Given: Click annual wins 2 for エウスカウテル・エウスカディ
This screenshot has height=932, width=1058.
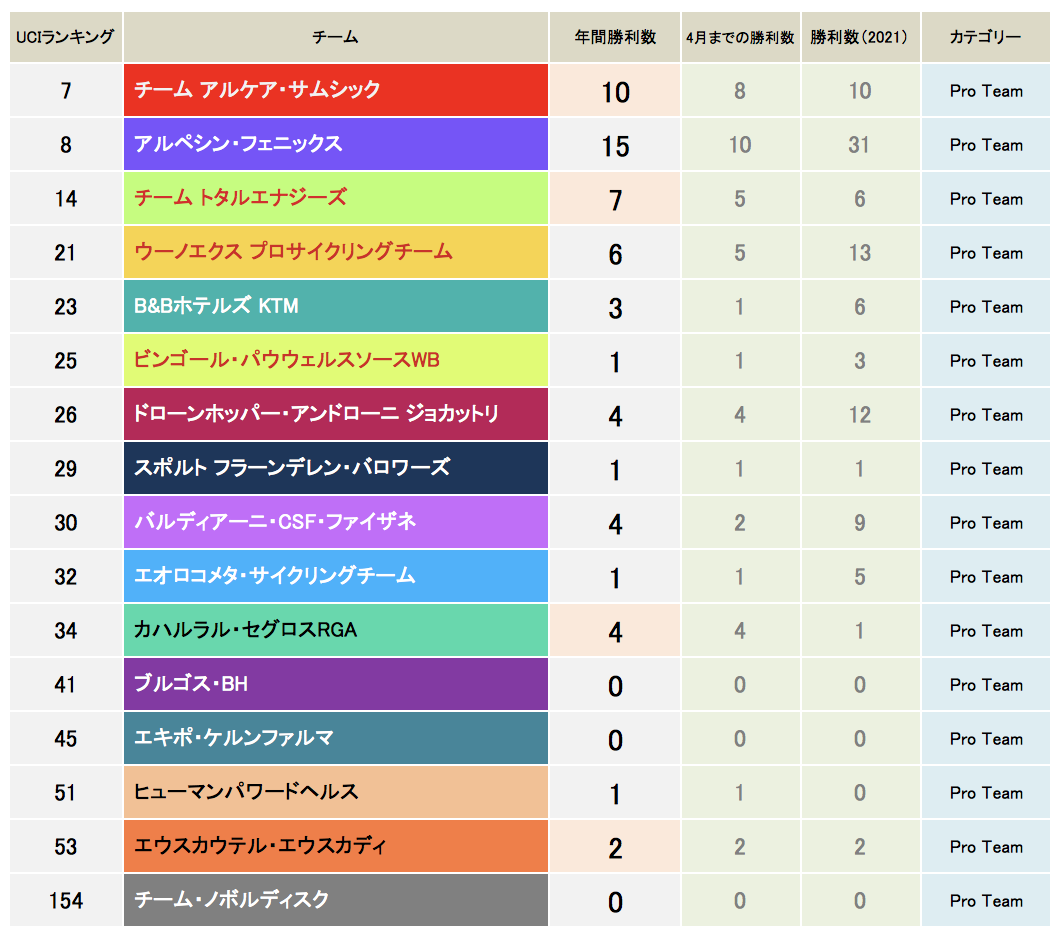Looking at the screenshot, I should (x=615, y=846).
